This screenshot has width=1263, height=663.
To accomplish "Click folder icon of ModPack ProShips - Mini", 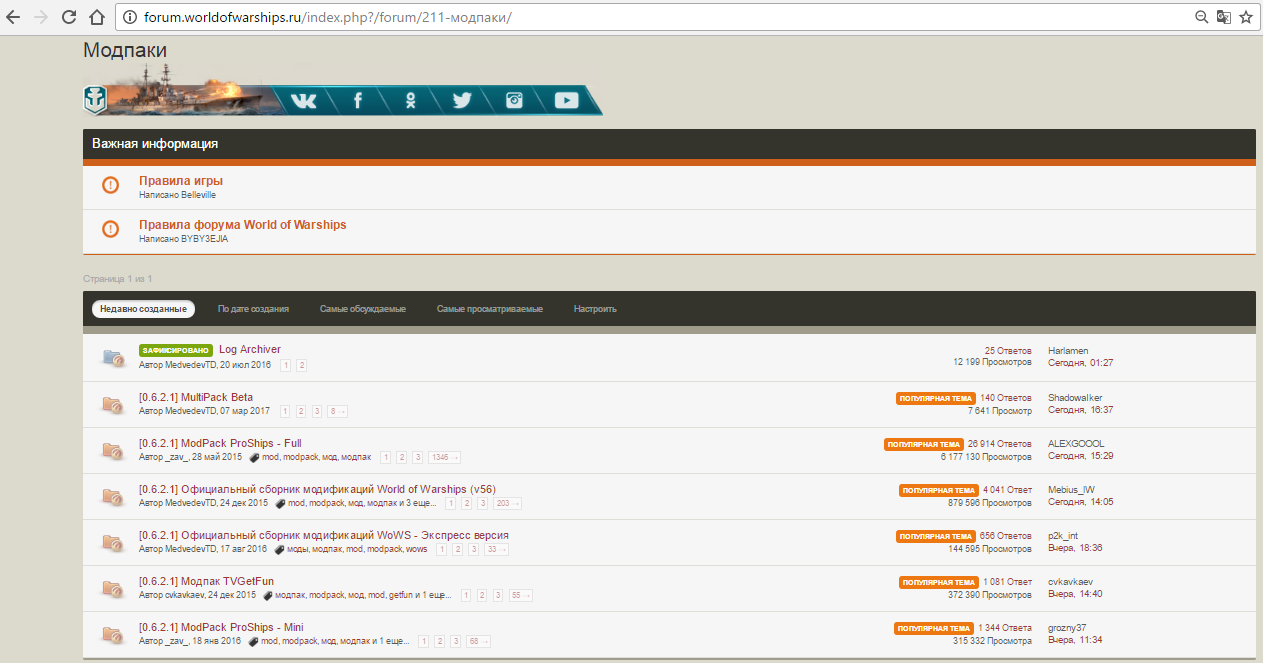I will [112, 634].
